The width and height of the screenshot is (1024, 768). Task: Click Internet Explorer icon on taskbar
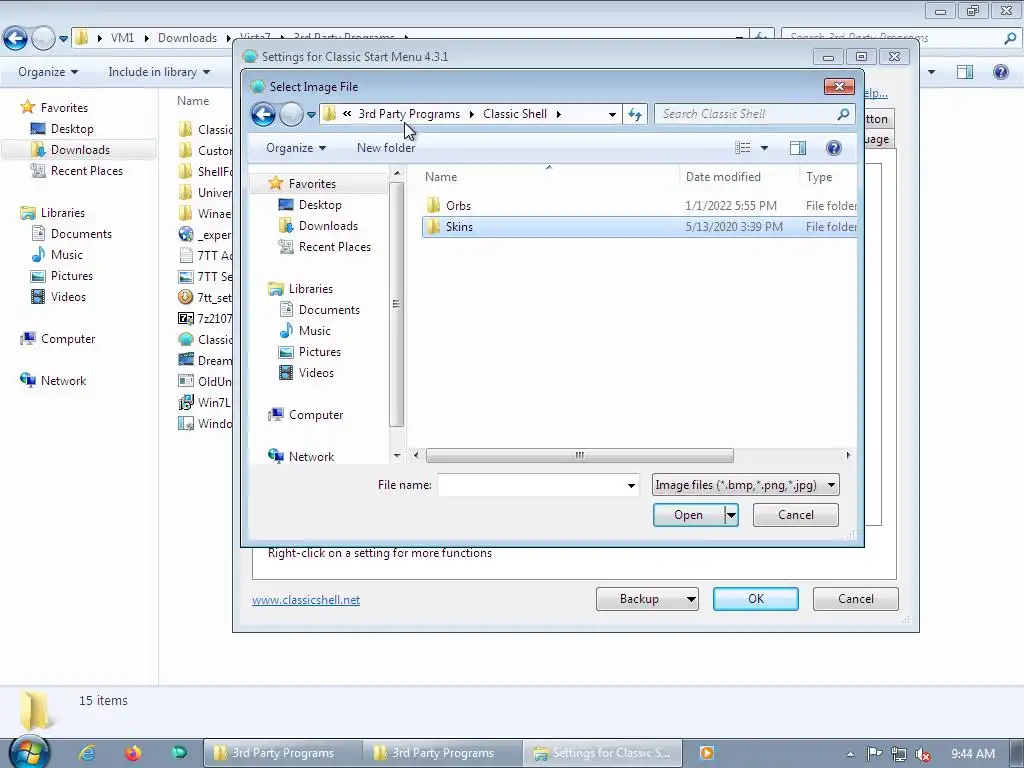[87, 753]
